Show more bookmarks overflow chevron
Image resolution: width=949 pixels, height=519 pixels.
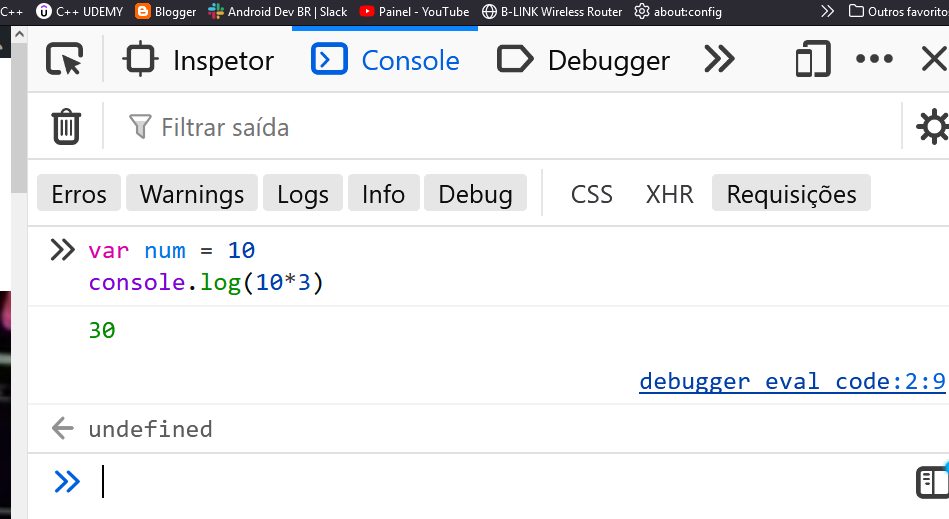pos(826,12)
